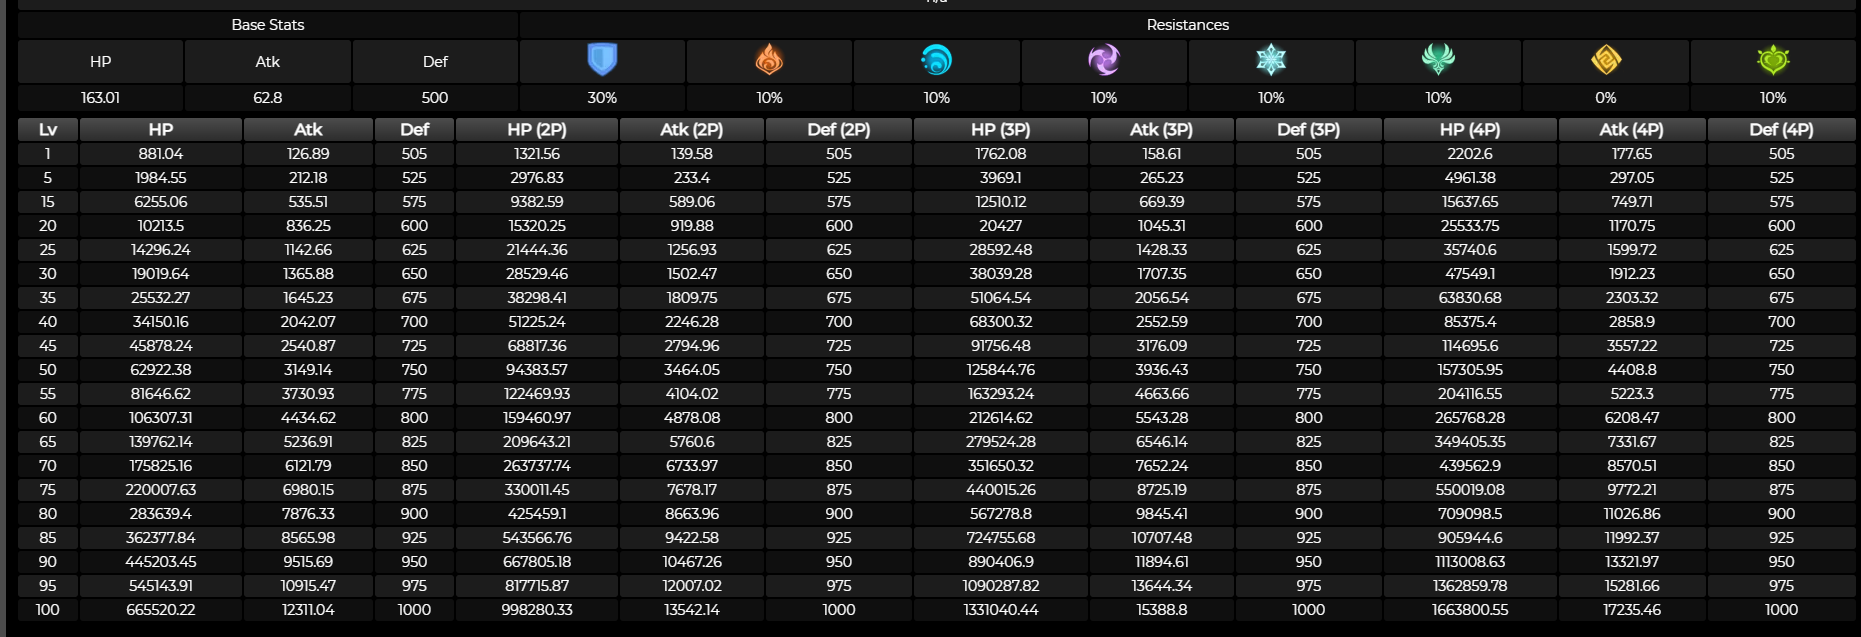Click the level 100 row label
1861x637 pixels.
48,610
